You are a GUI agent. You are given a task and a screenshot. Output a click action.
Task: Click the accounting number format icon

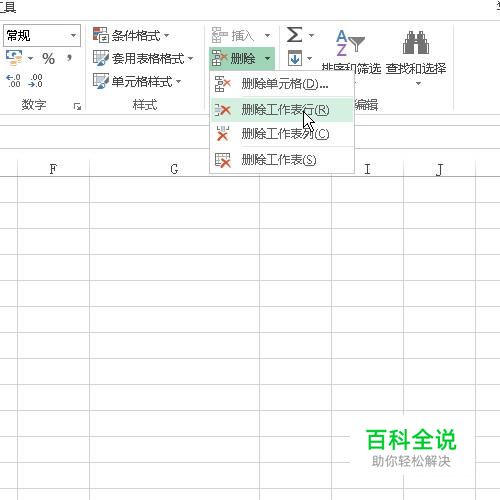point(14,58)
